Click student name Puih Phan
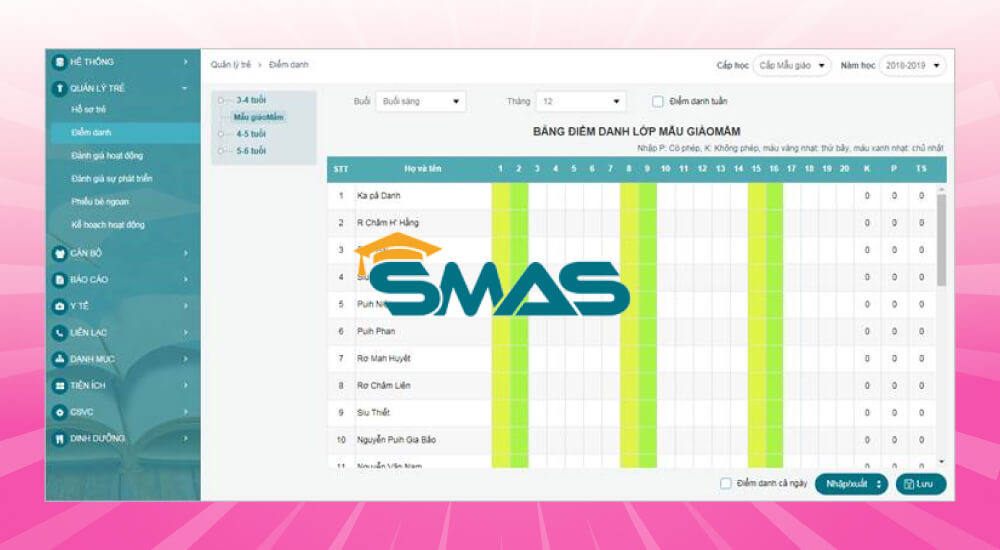The height and width of the screenshot is (550, 1000). click(x=376, y=331)
